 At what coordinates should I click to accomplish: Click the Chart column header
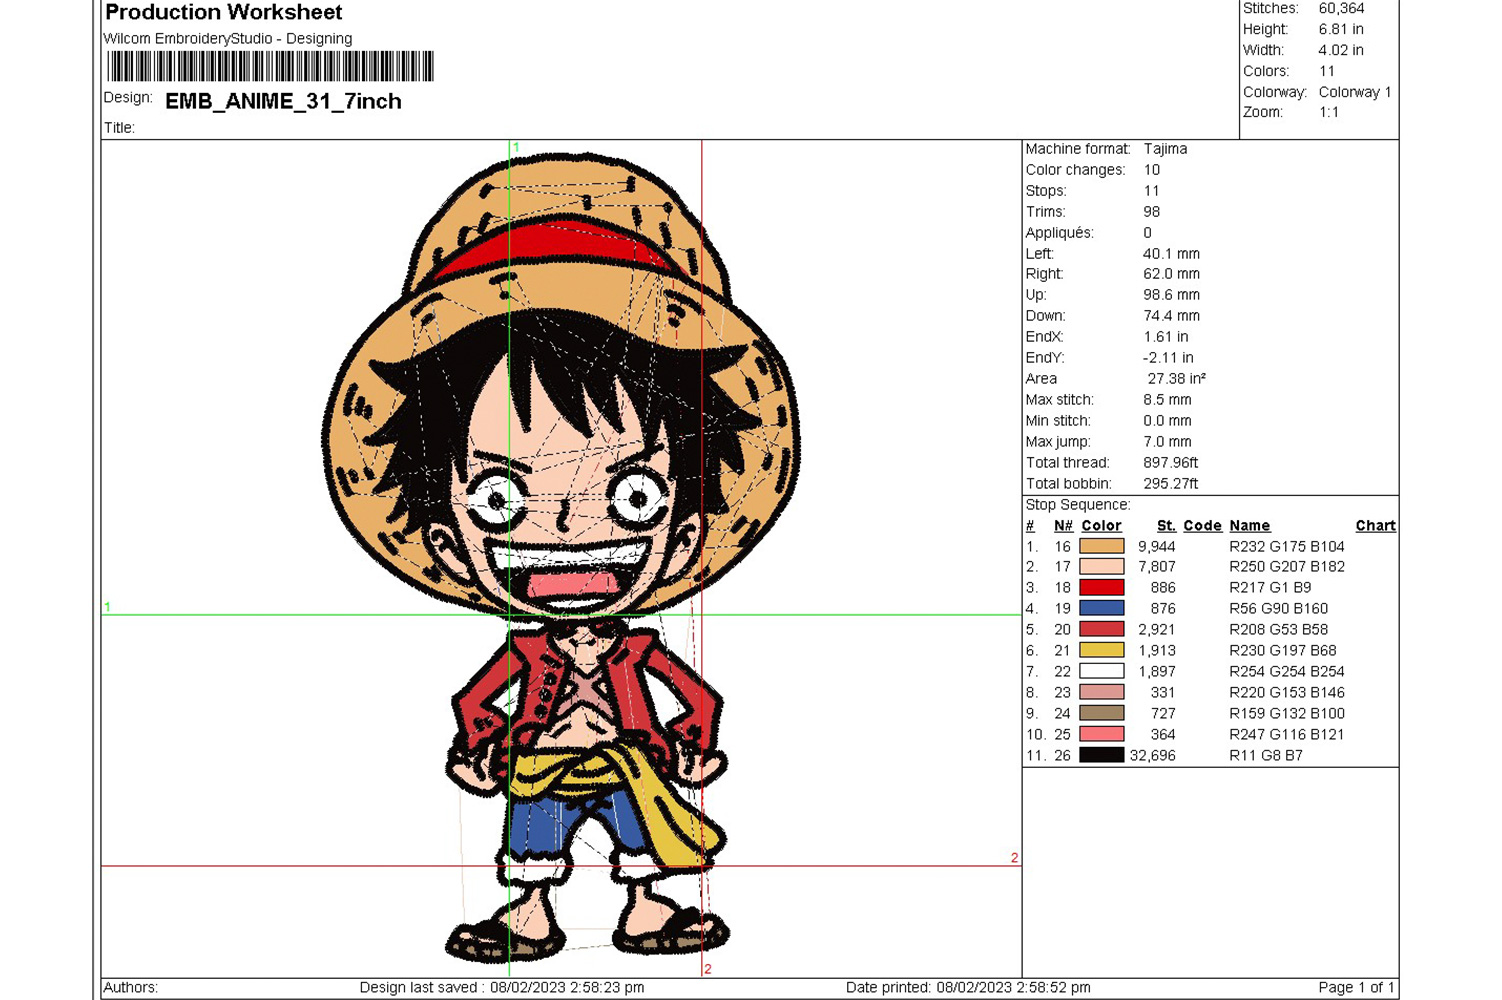click(1375, 526)
